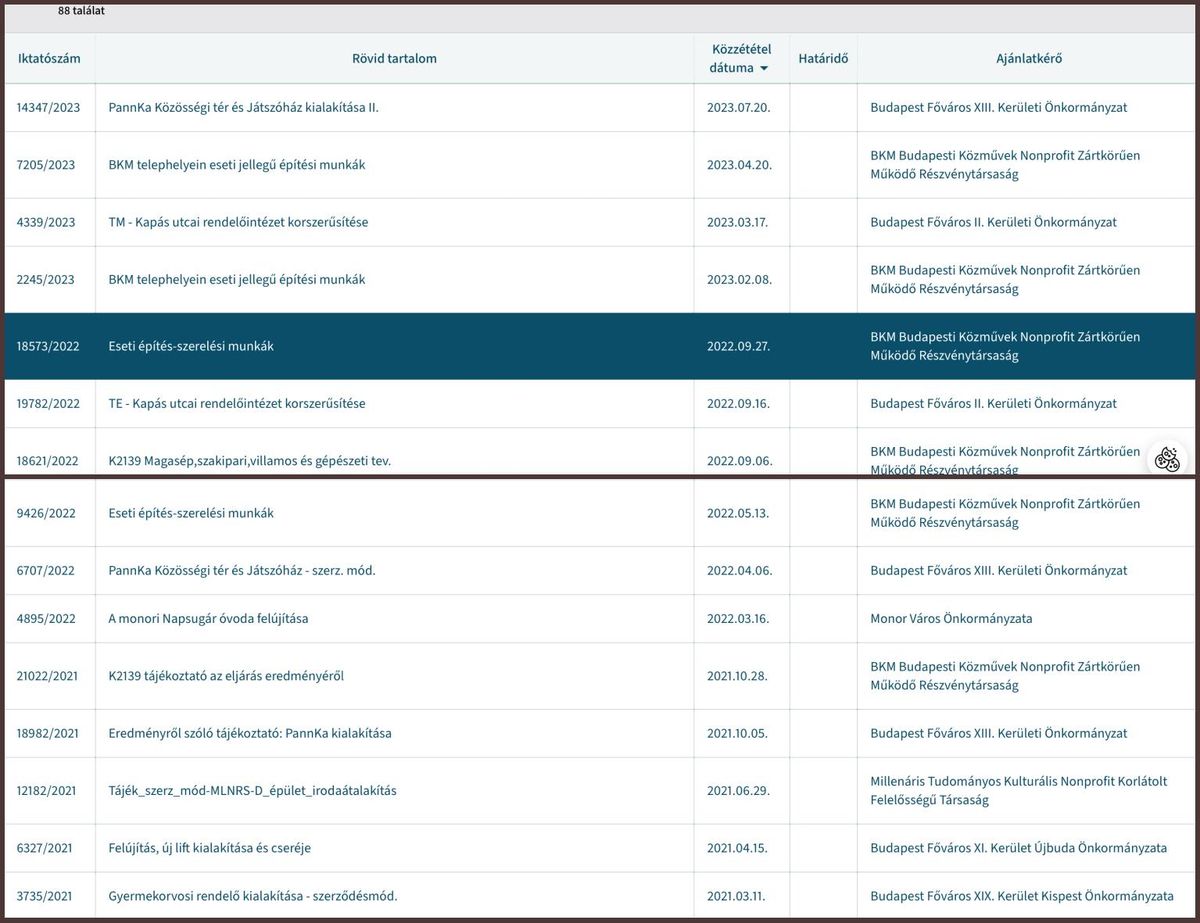This screenshot has width=1200, height=923.
Task: Open record 4895/2022
Action: click(x=46, y=618)
